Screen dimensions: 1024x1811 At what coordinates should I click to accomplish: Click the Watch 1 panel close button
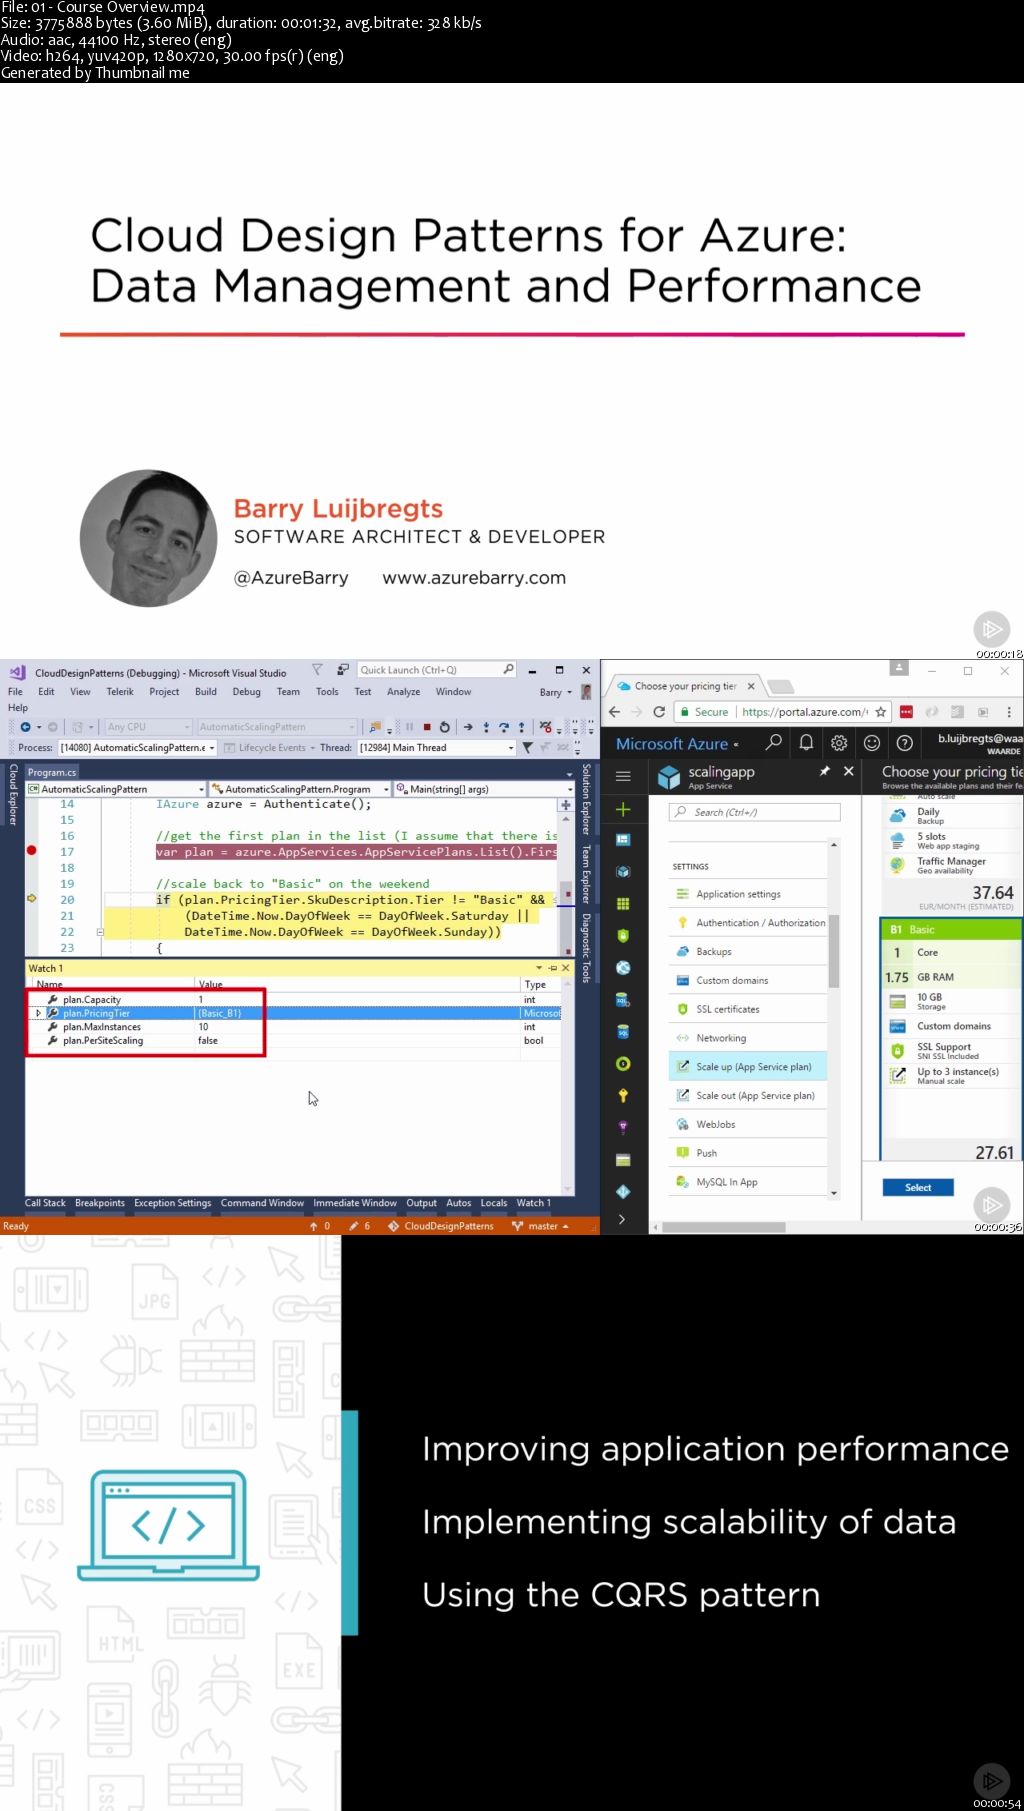(x=566, y=968)
